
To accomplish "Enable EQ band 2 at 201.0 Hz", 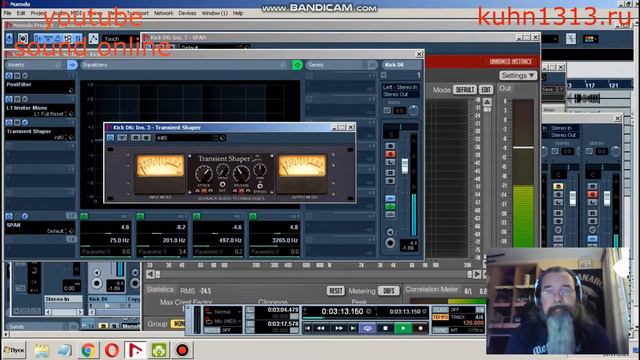I will [x=140, y=216].
